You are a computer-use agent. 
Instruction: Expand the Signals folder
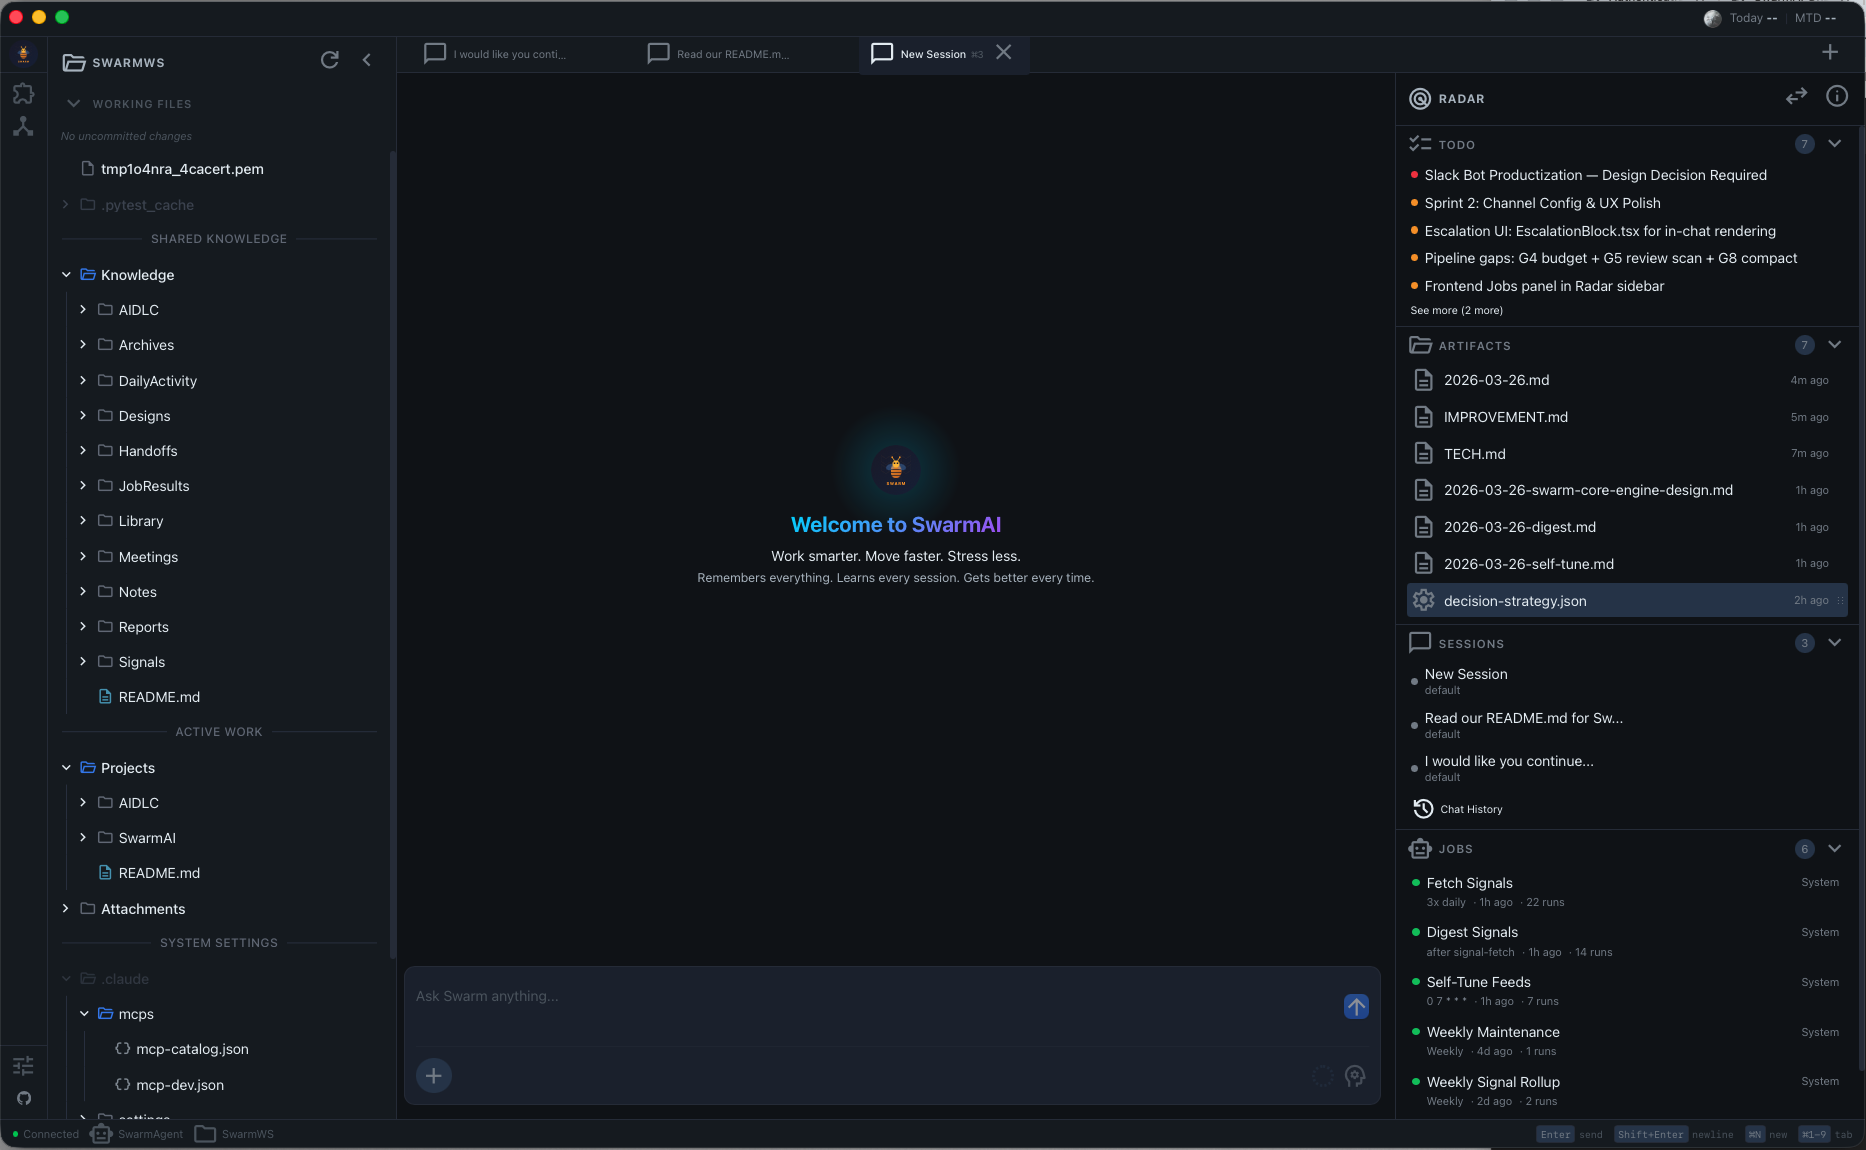pos(83,661)
